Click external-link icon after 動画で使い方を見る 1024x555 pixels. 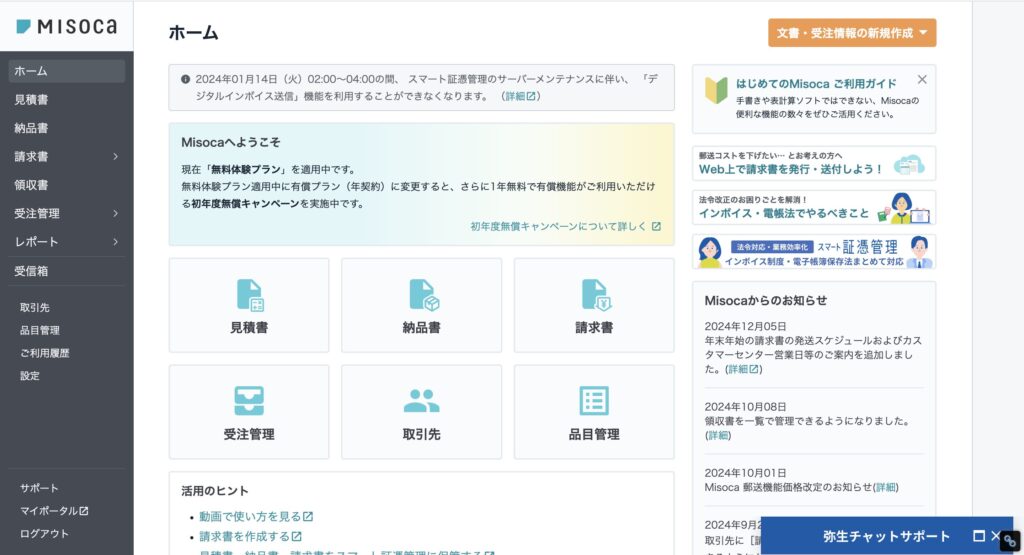308,516
